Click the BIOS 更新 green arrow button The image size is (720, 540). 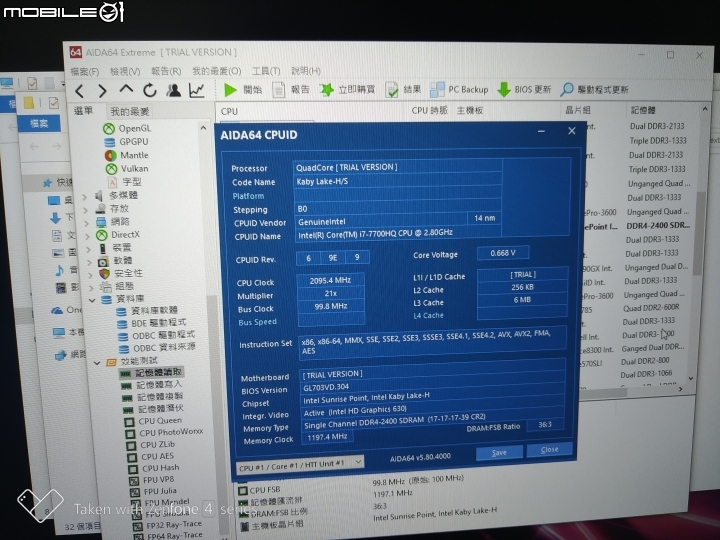[524, 89]
